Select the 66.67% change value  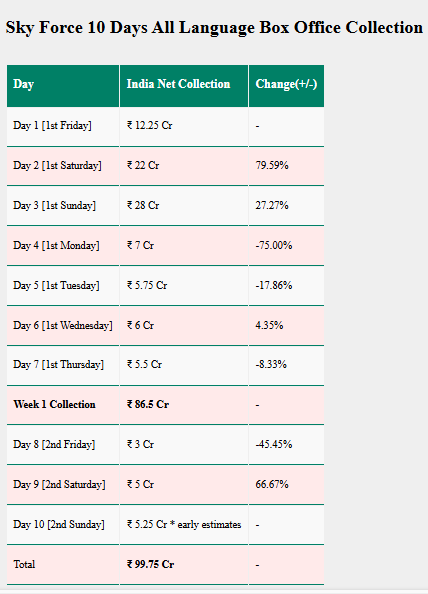(x=272, y=485)
